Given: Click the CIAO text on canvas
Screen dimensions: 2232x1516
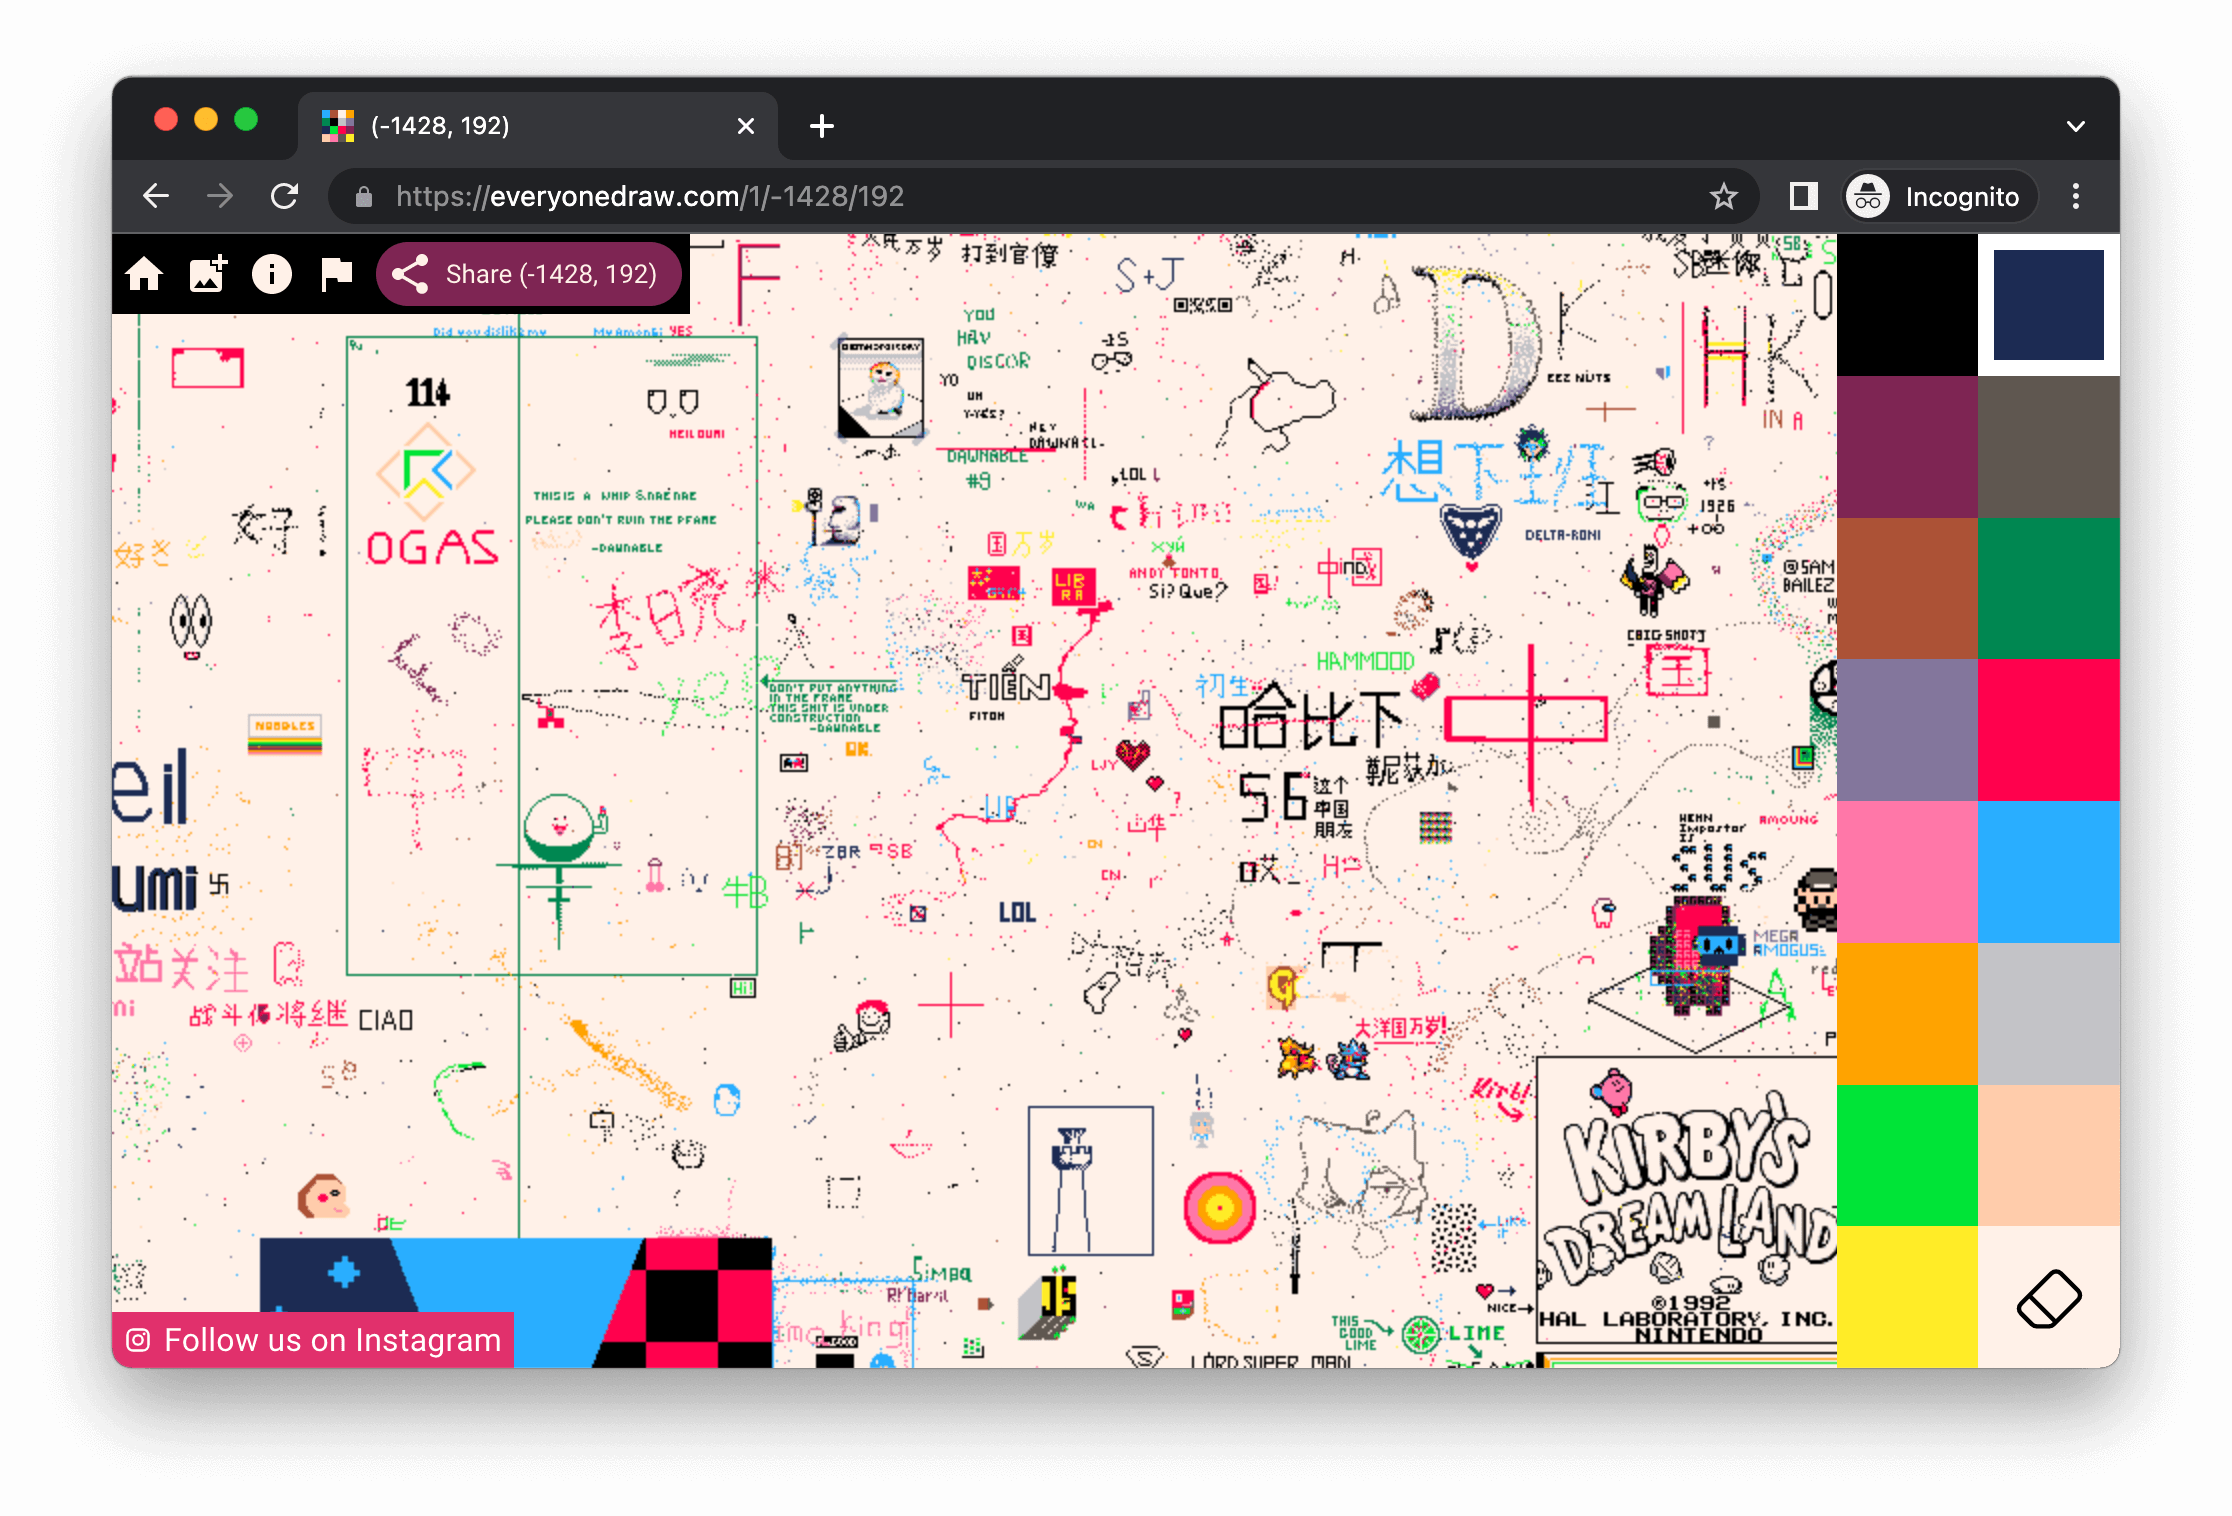Looking at the screenshot, I should pyautogui.click(x=385, y=1020).
